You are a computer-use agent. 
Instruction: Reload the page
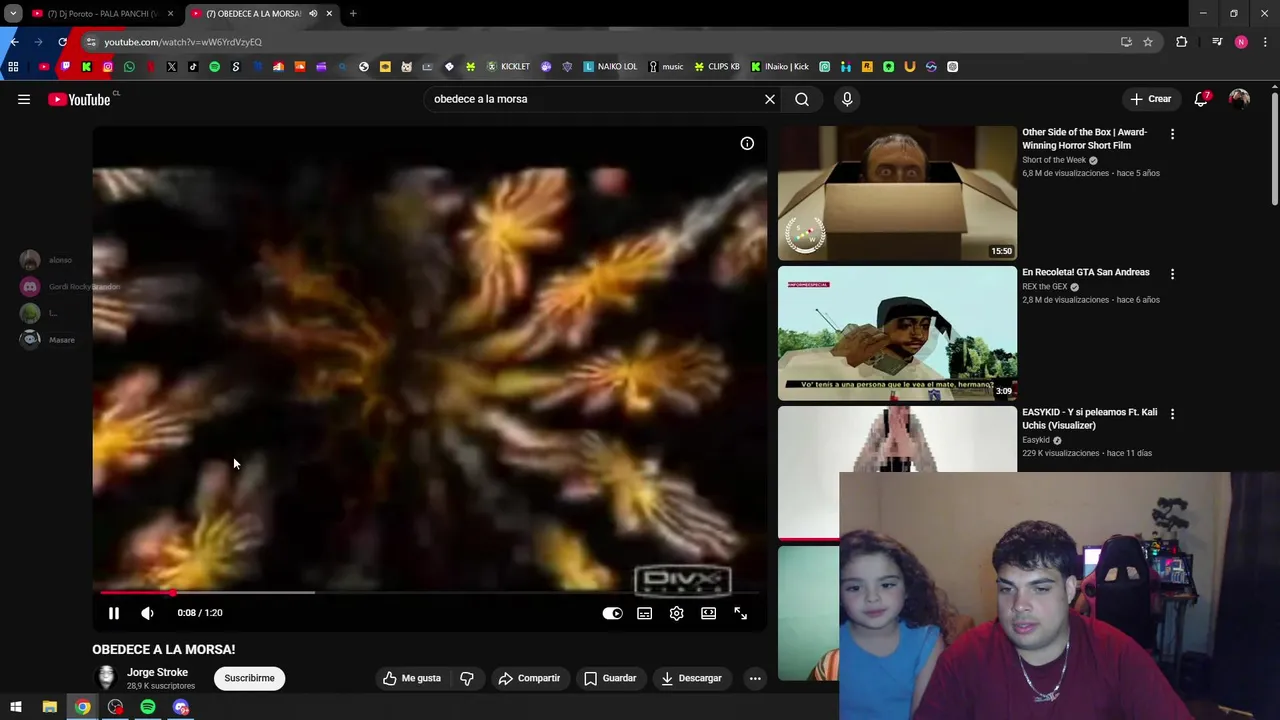tap(62, 42)
